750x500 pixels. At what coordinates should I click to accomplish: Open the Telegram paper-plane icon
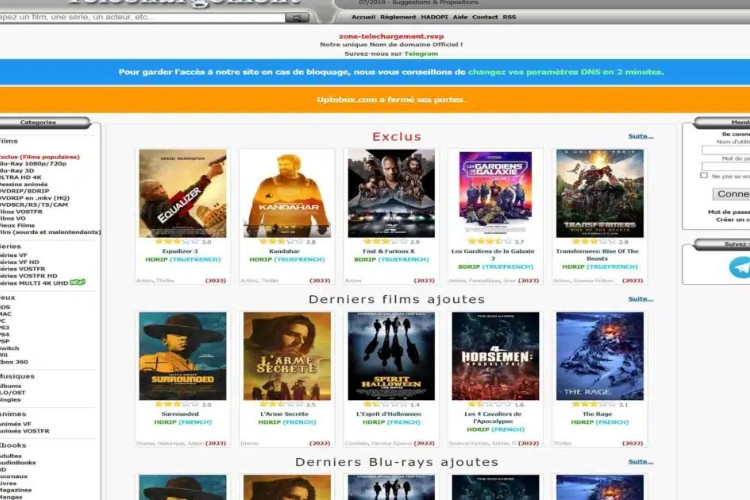740,267
